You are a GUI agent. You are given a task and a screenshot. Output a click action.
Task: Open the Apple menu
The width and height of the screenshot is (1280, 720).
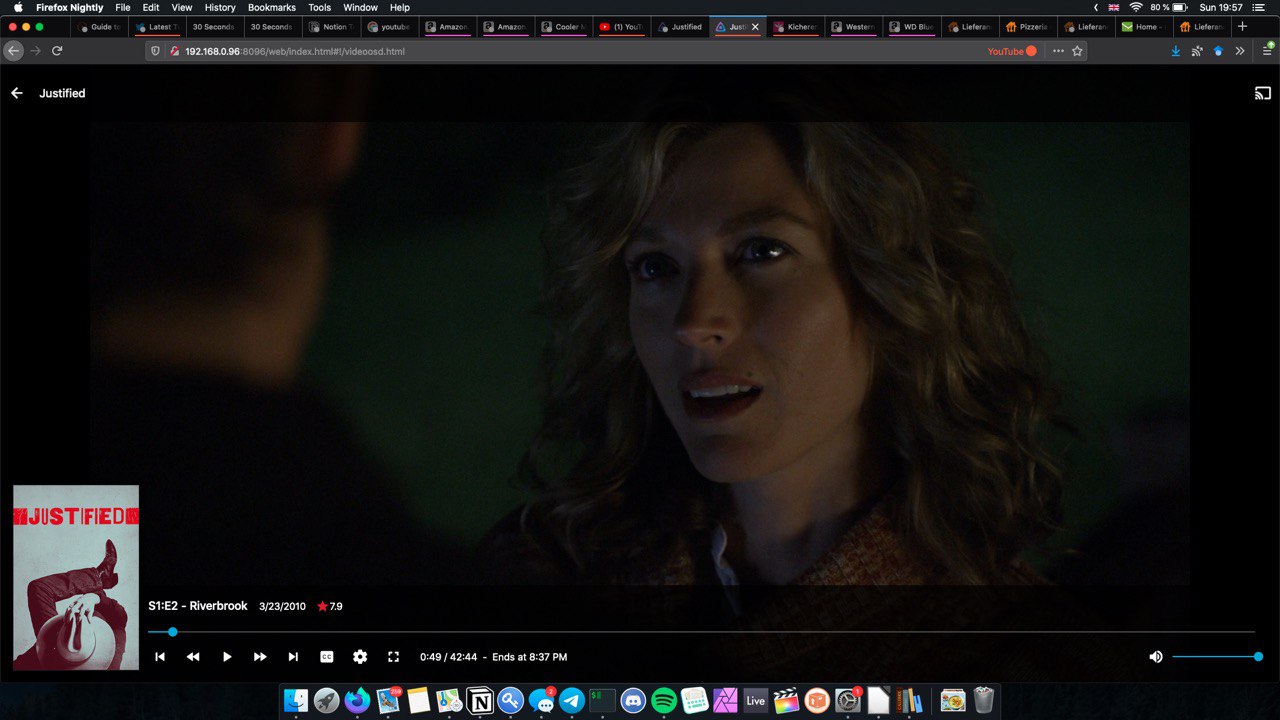coord(18,7)
